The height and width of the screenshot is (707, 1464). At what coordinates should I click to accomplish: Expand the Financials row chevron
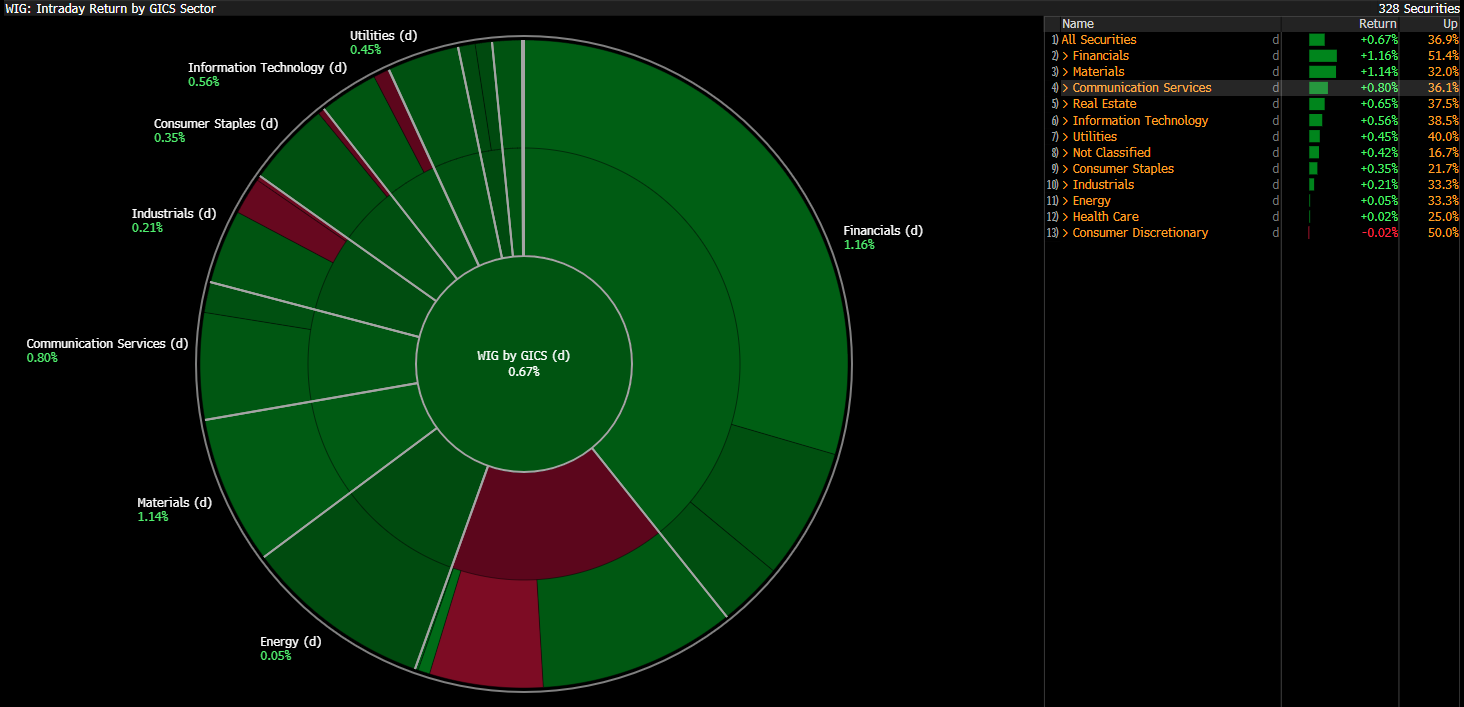(x=1066, y=56)
